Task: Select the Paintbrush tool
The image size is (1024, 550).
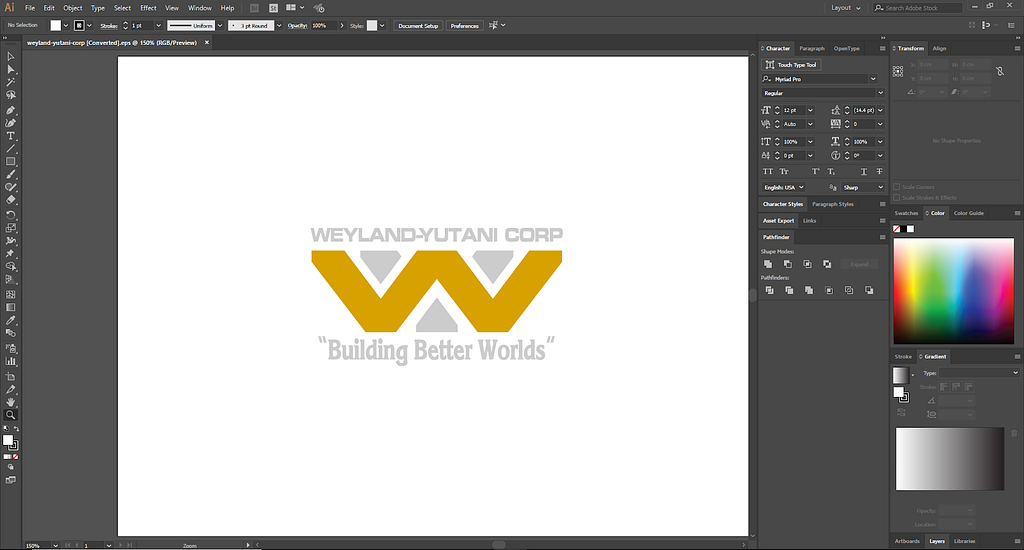Action: click(x=10, y=174)
